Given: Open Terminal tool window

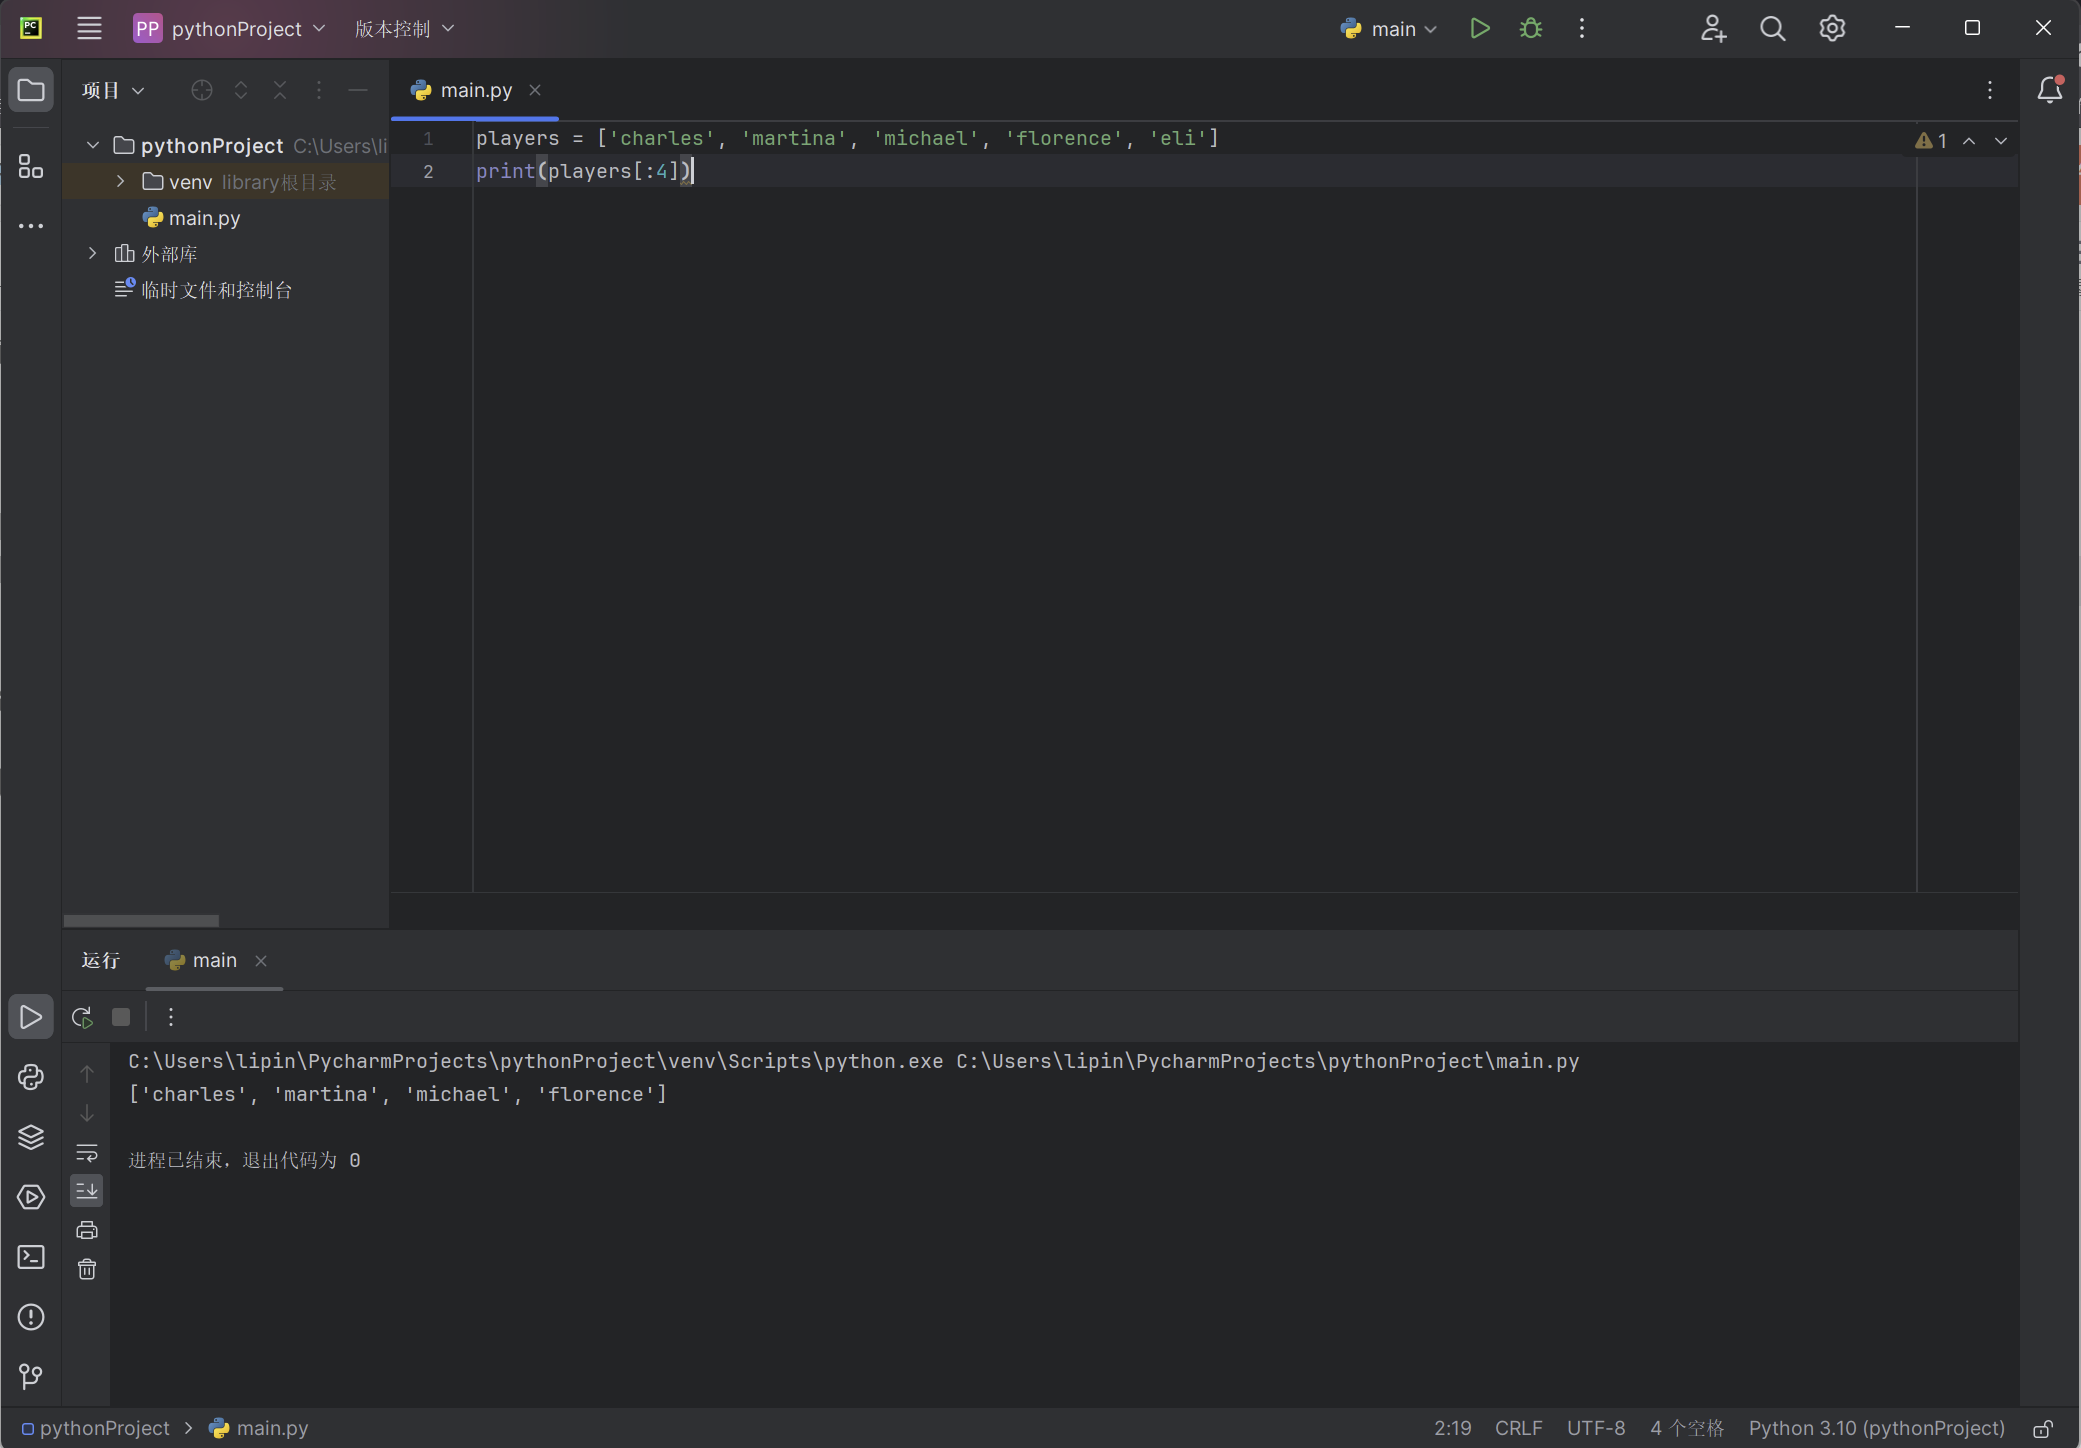Looking at the screenshot, I should [x=31, y=1257].
